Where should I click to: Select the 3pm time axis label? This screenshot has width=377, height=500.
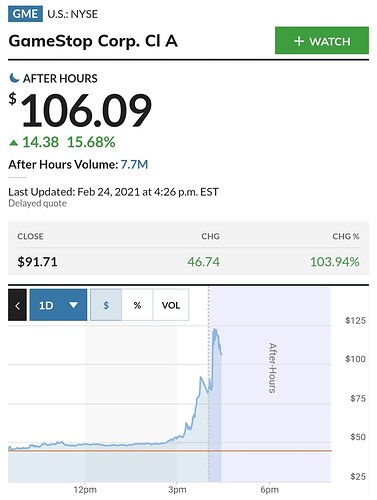click(177, 490)
